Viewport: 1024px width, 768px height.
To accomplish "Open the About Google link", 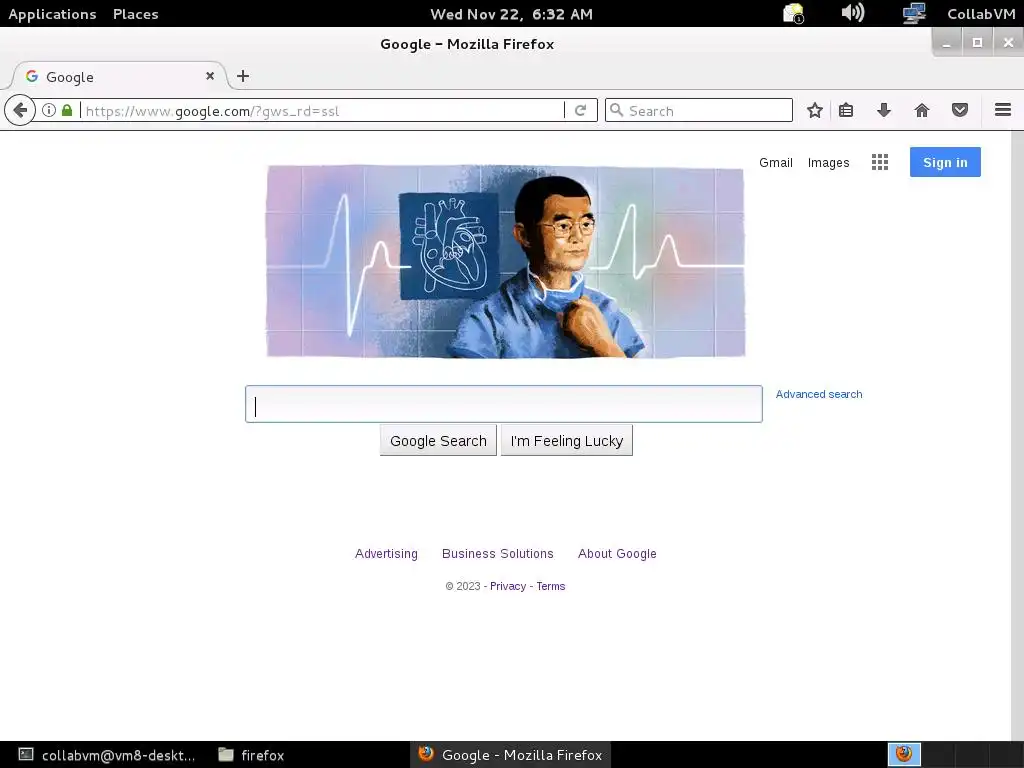I will (617, 554).
